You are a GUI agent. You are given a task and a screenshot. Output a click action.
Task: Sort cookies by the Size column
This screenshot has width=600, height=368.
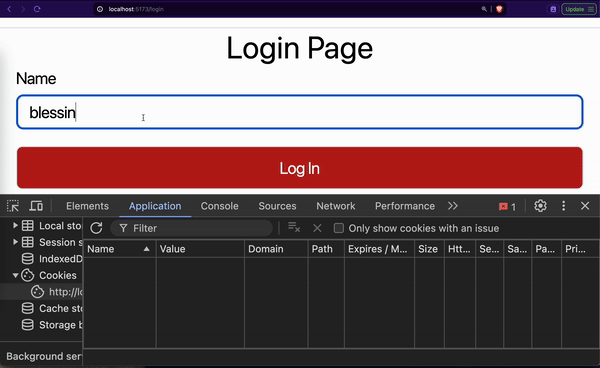pos(429,249)
